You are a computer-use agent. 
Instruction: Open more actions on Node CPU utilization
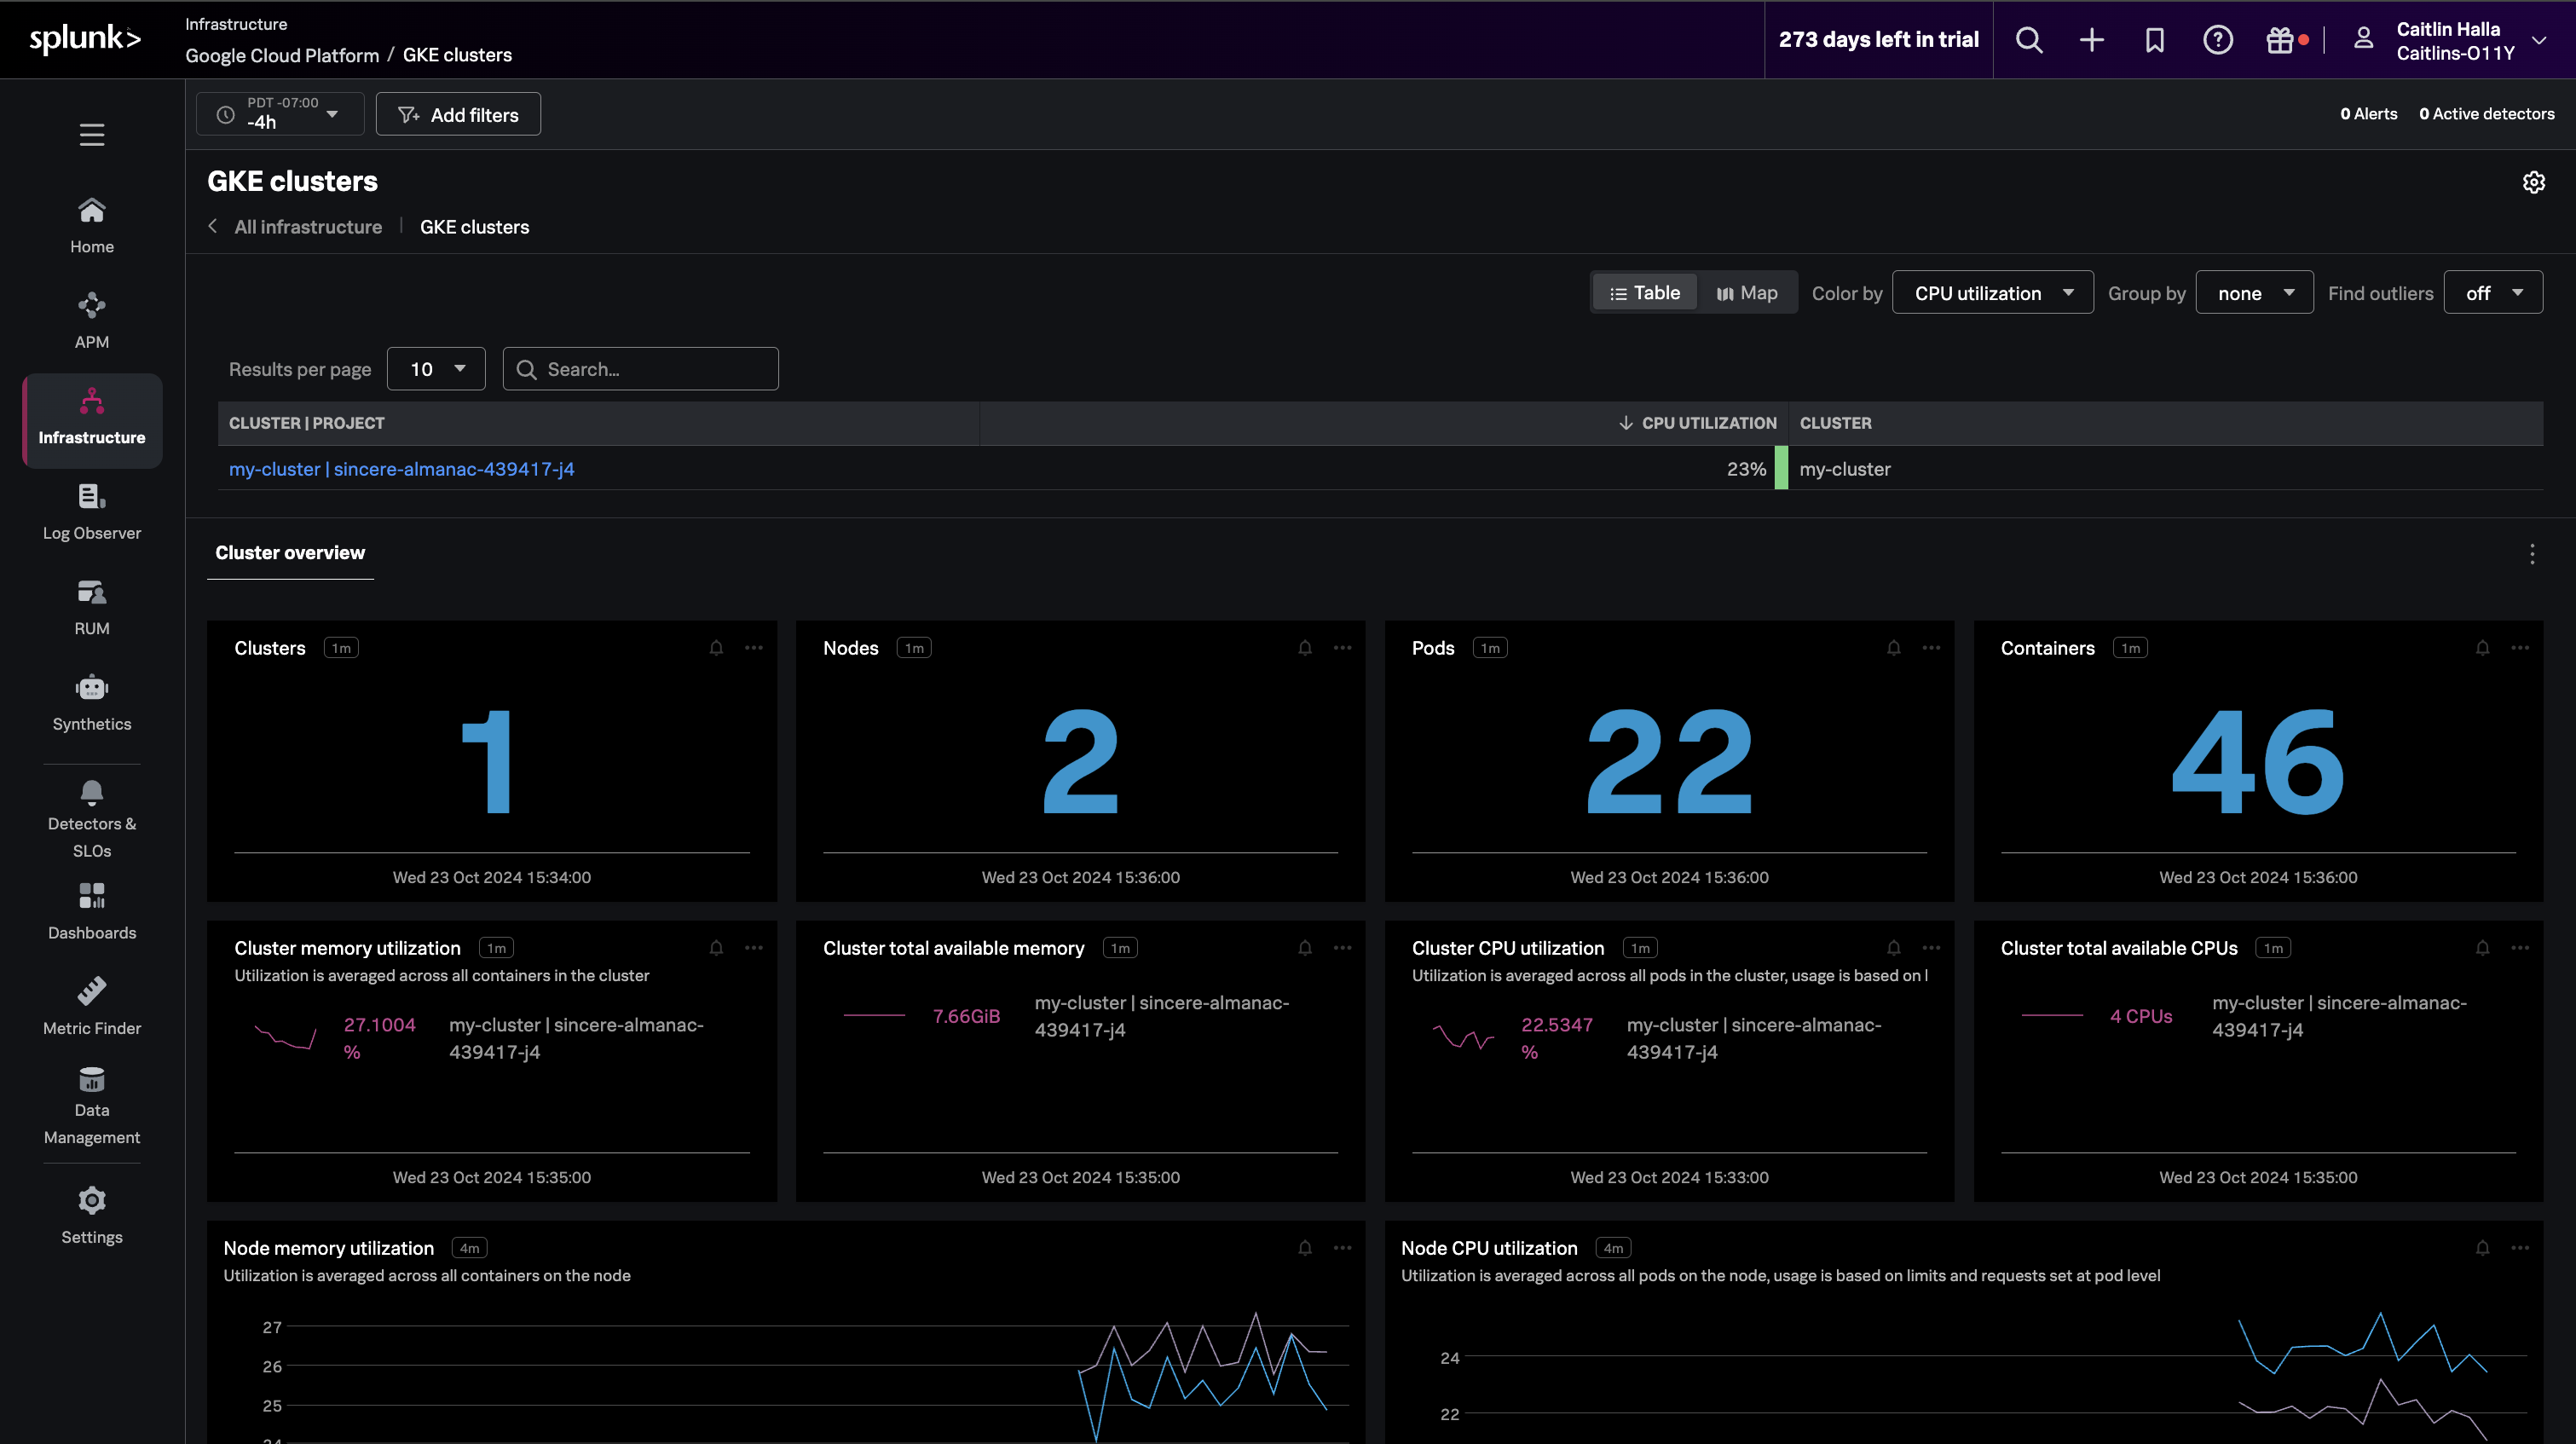point(2520,1248)
